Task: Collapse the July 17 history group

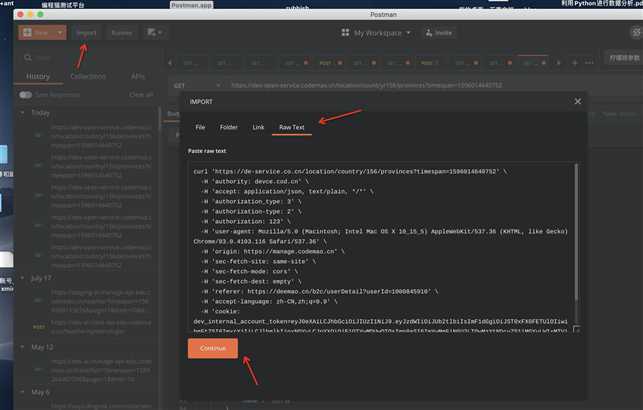Action: (23, 278)
